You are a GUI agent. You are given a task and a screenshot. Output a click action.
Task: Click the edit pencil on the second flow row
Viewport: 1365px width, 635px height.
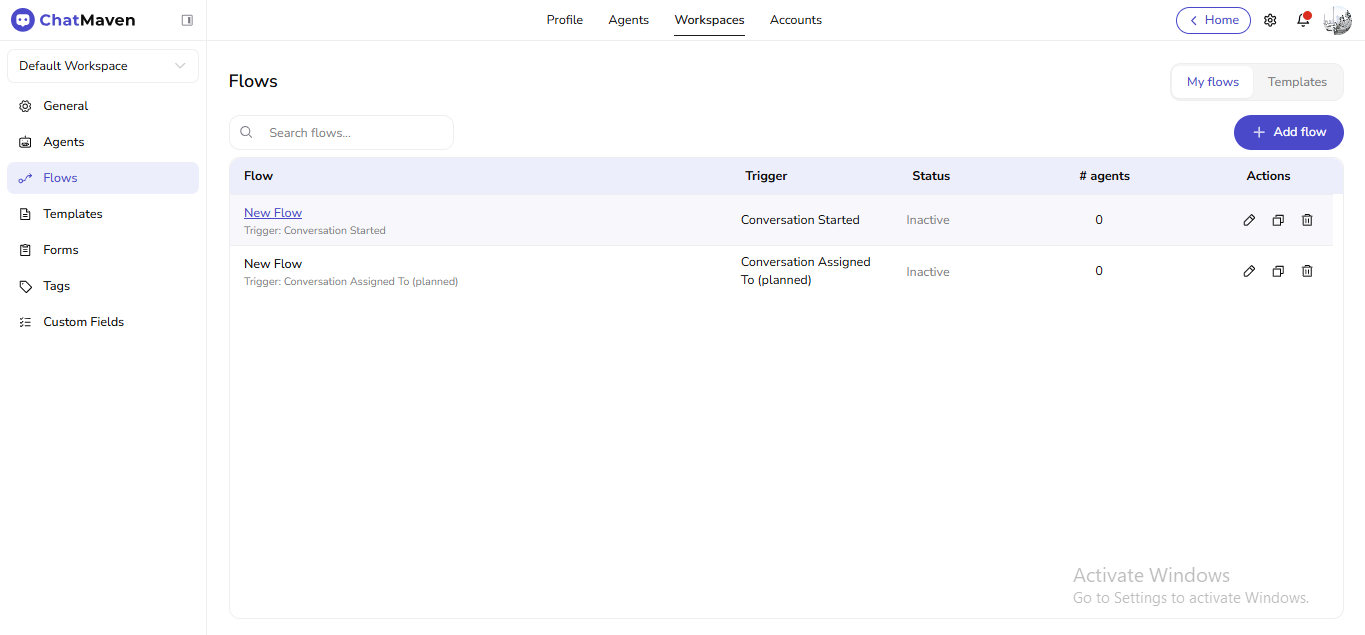point(1249,271)
